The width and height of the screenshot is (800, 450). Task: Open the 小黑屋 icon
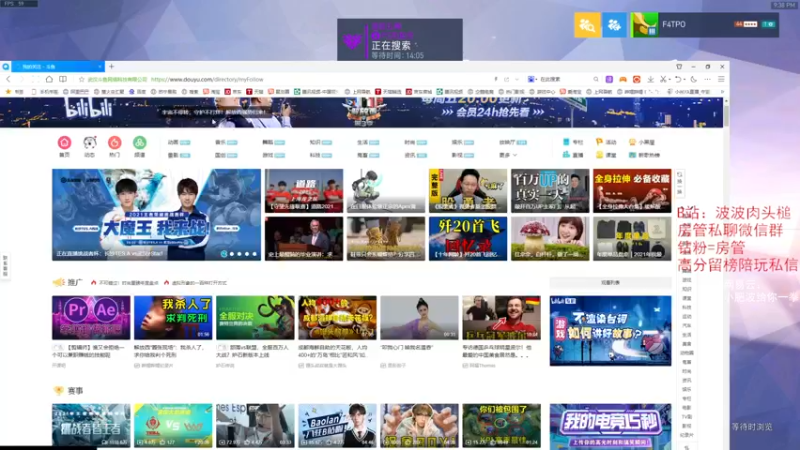[632, 142]
